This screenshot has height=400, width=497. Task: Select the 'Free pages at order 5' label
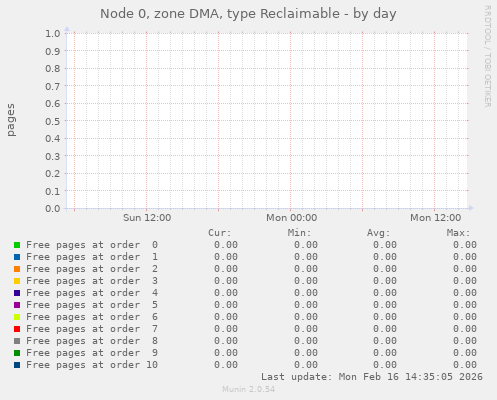pos(92,305)
